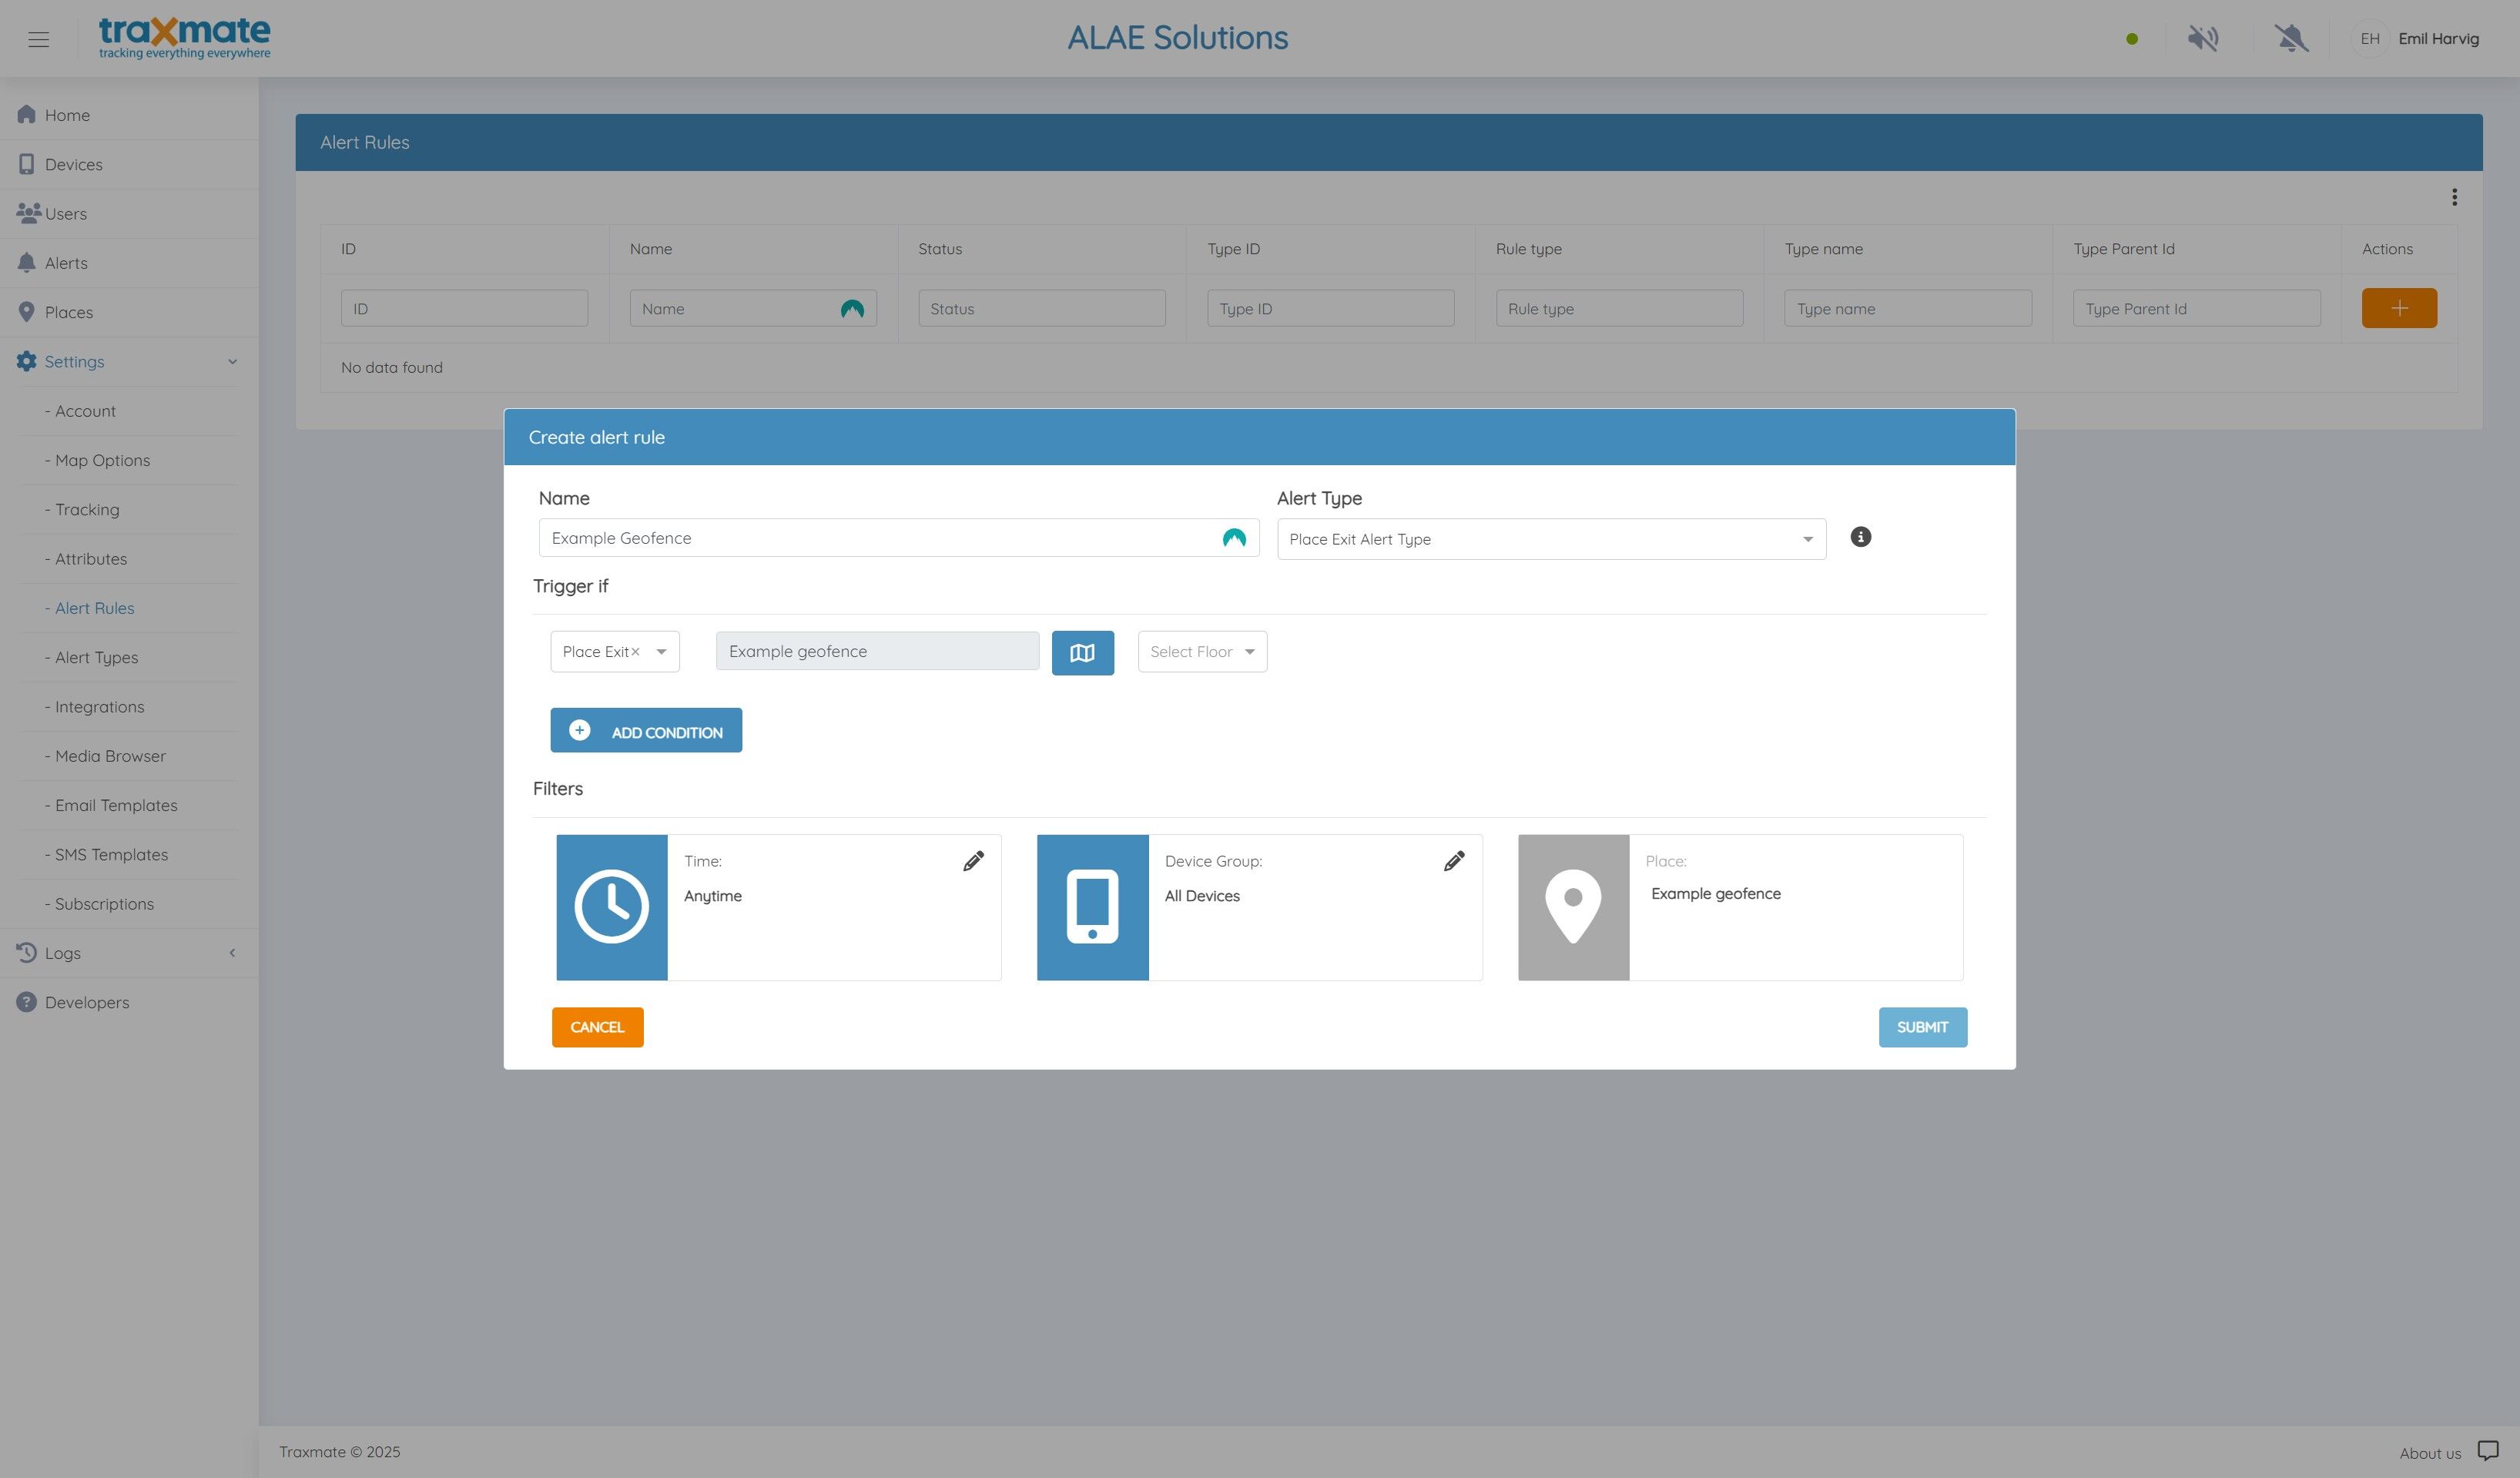2520x1478 pixels.
Task: Go to Places in the sidebar
Action: click(68, 313)
